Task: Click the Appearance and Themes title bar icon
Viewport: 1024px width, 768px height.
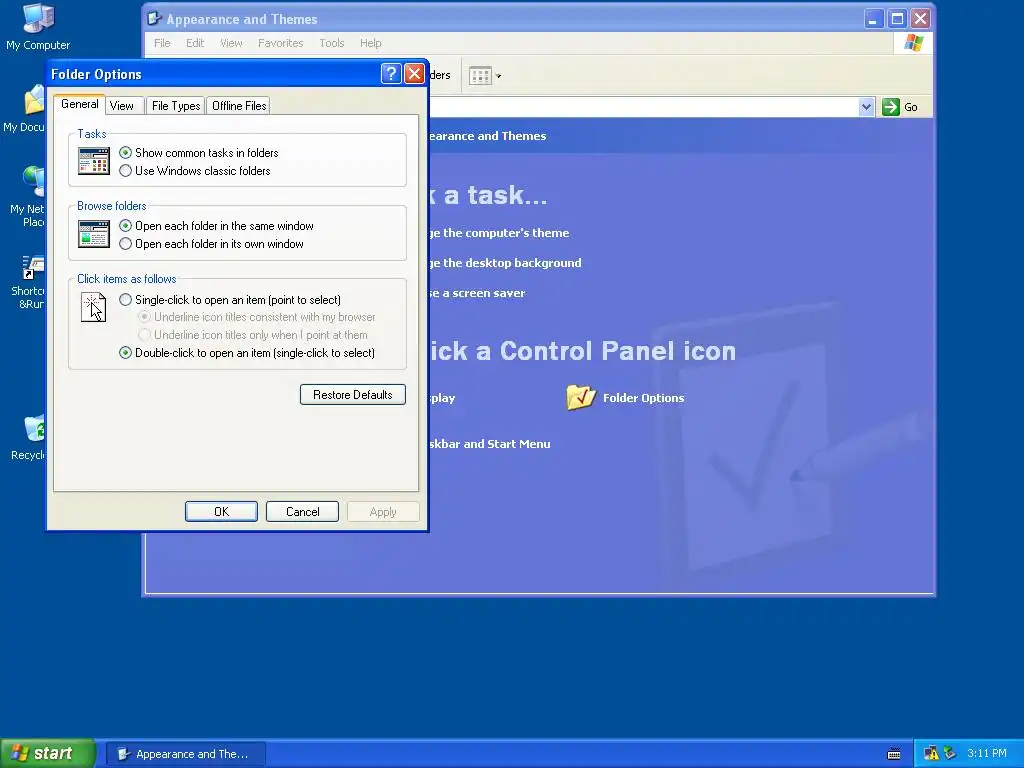Action: [x=154, y=19]
